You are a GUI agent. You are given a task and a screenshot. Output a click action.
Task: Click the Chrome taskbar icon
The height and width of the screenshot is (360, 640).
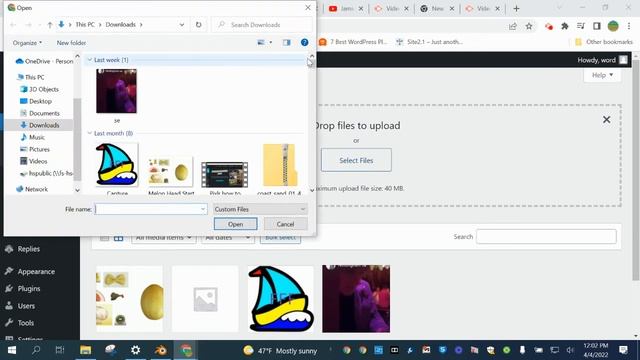[186, 350]
